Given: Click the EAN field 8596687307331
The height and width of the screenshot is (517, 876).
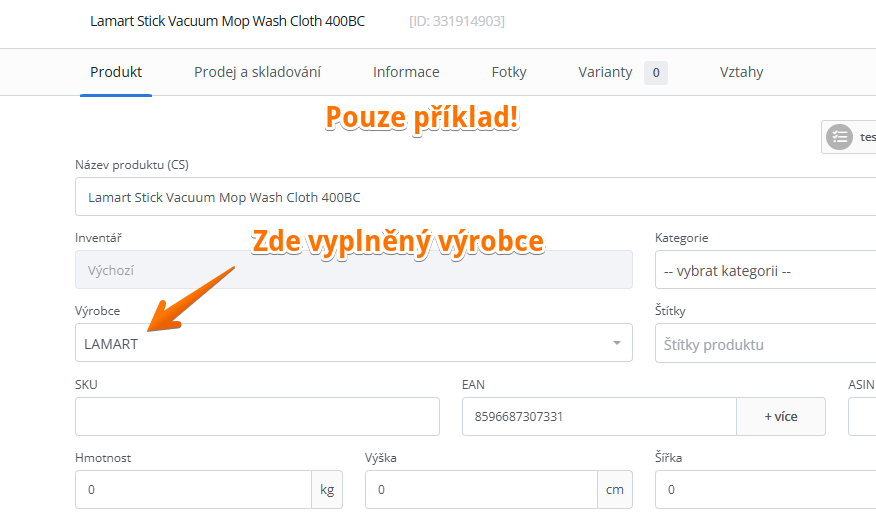Looking at the screenshot, I should point(599,416).
